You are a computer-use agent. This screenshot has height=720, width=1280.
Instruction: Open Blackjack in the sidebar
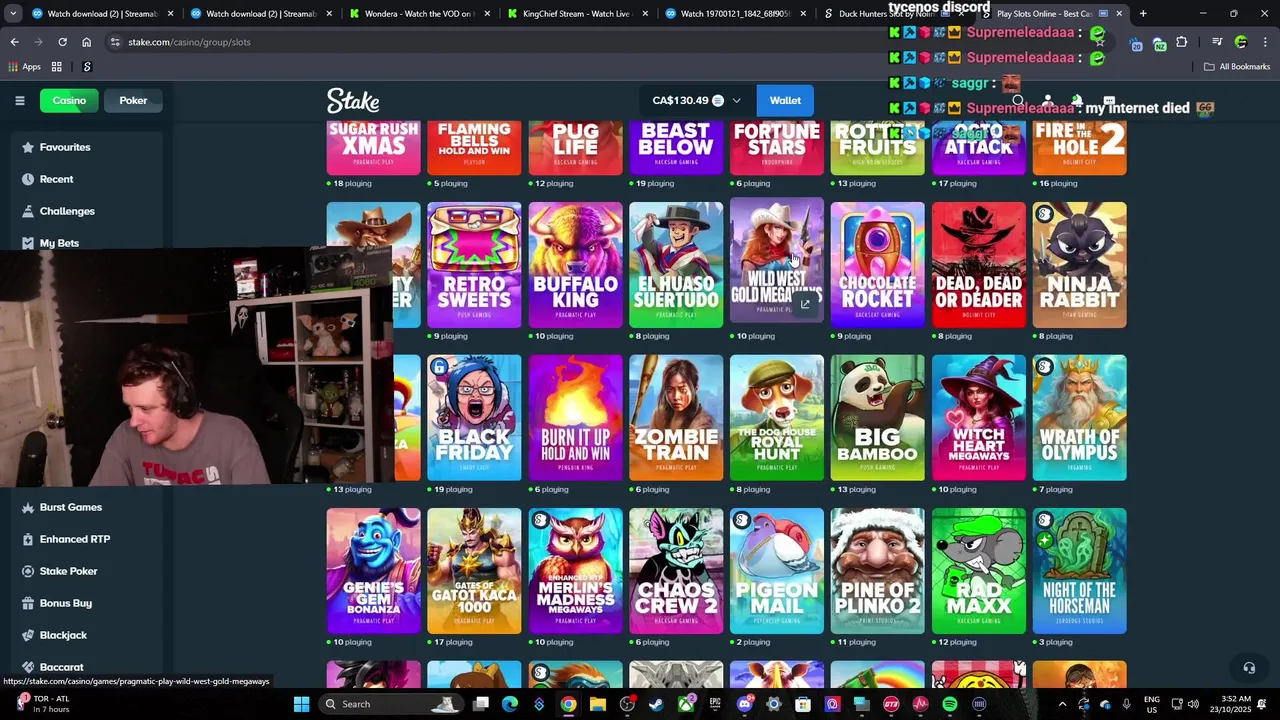[x=63, y=635]
